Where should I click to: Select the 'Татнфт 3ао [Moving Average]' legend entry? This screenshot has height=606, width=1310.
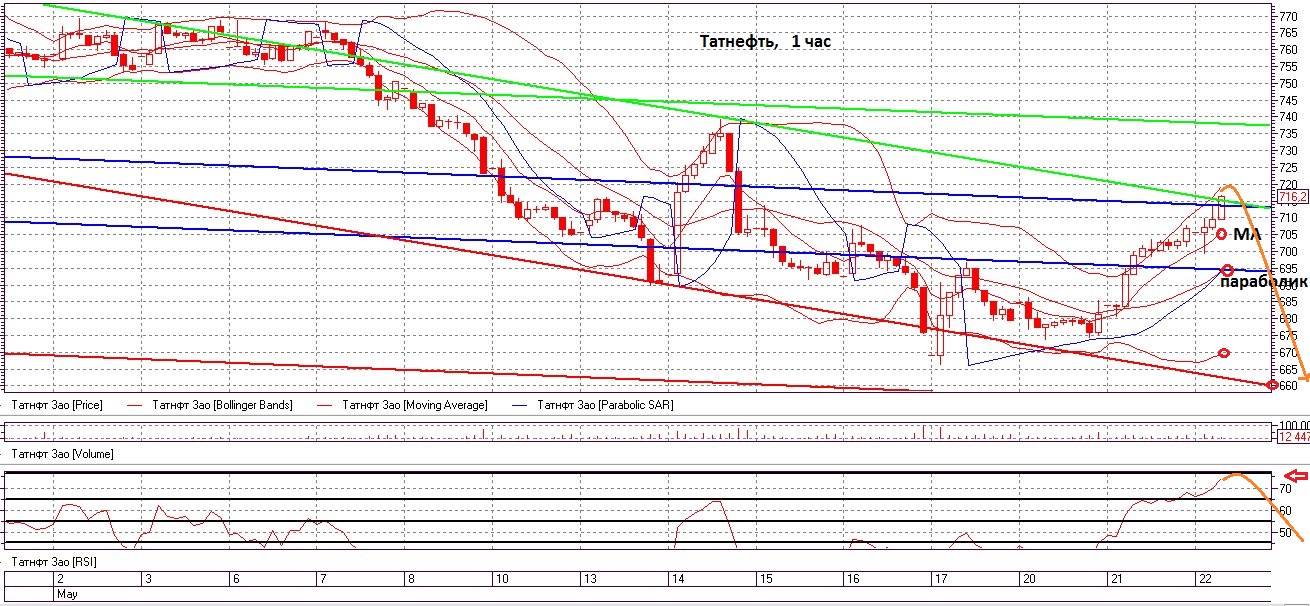coord(415,405)
